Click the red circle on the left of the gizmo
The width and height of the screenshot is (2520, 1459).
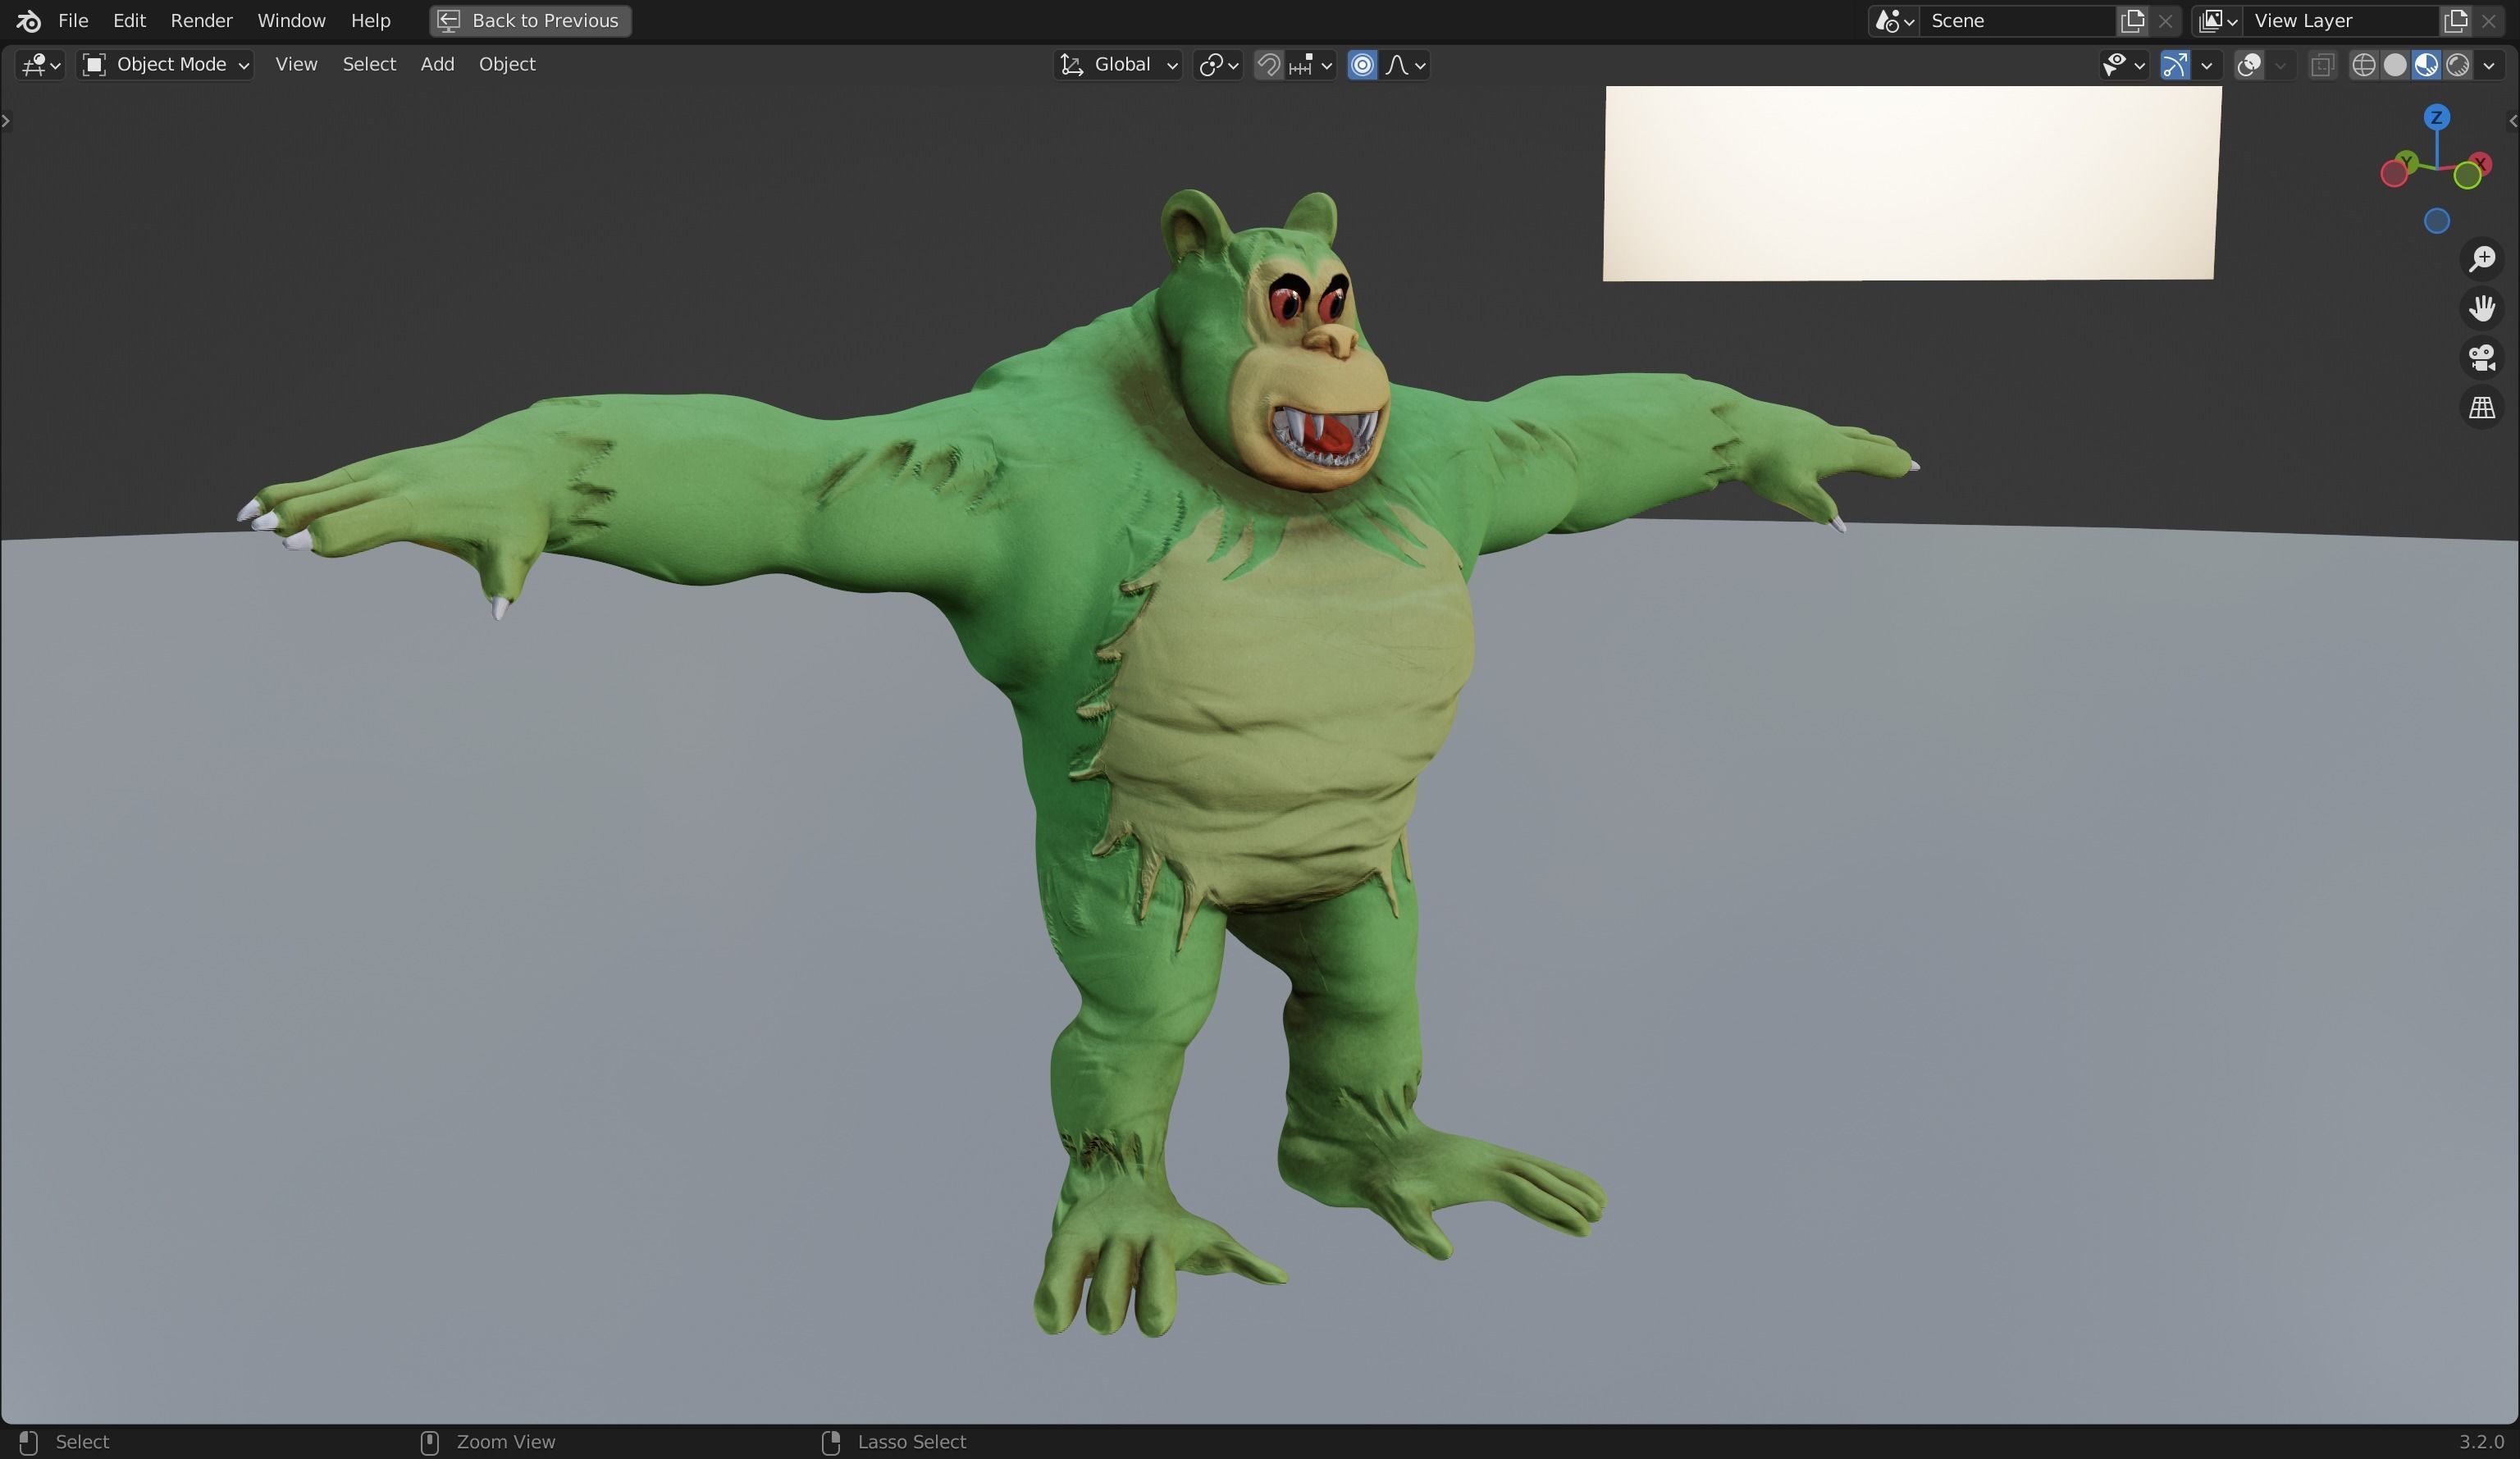pyautogui.click(x=2393, y=174)
